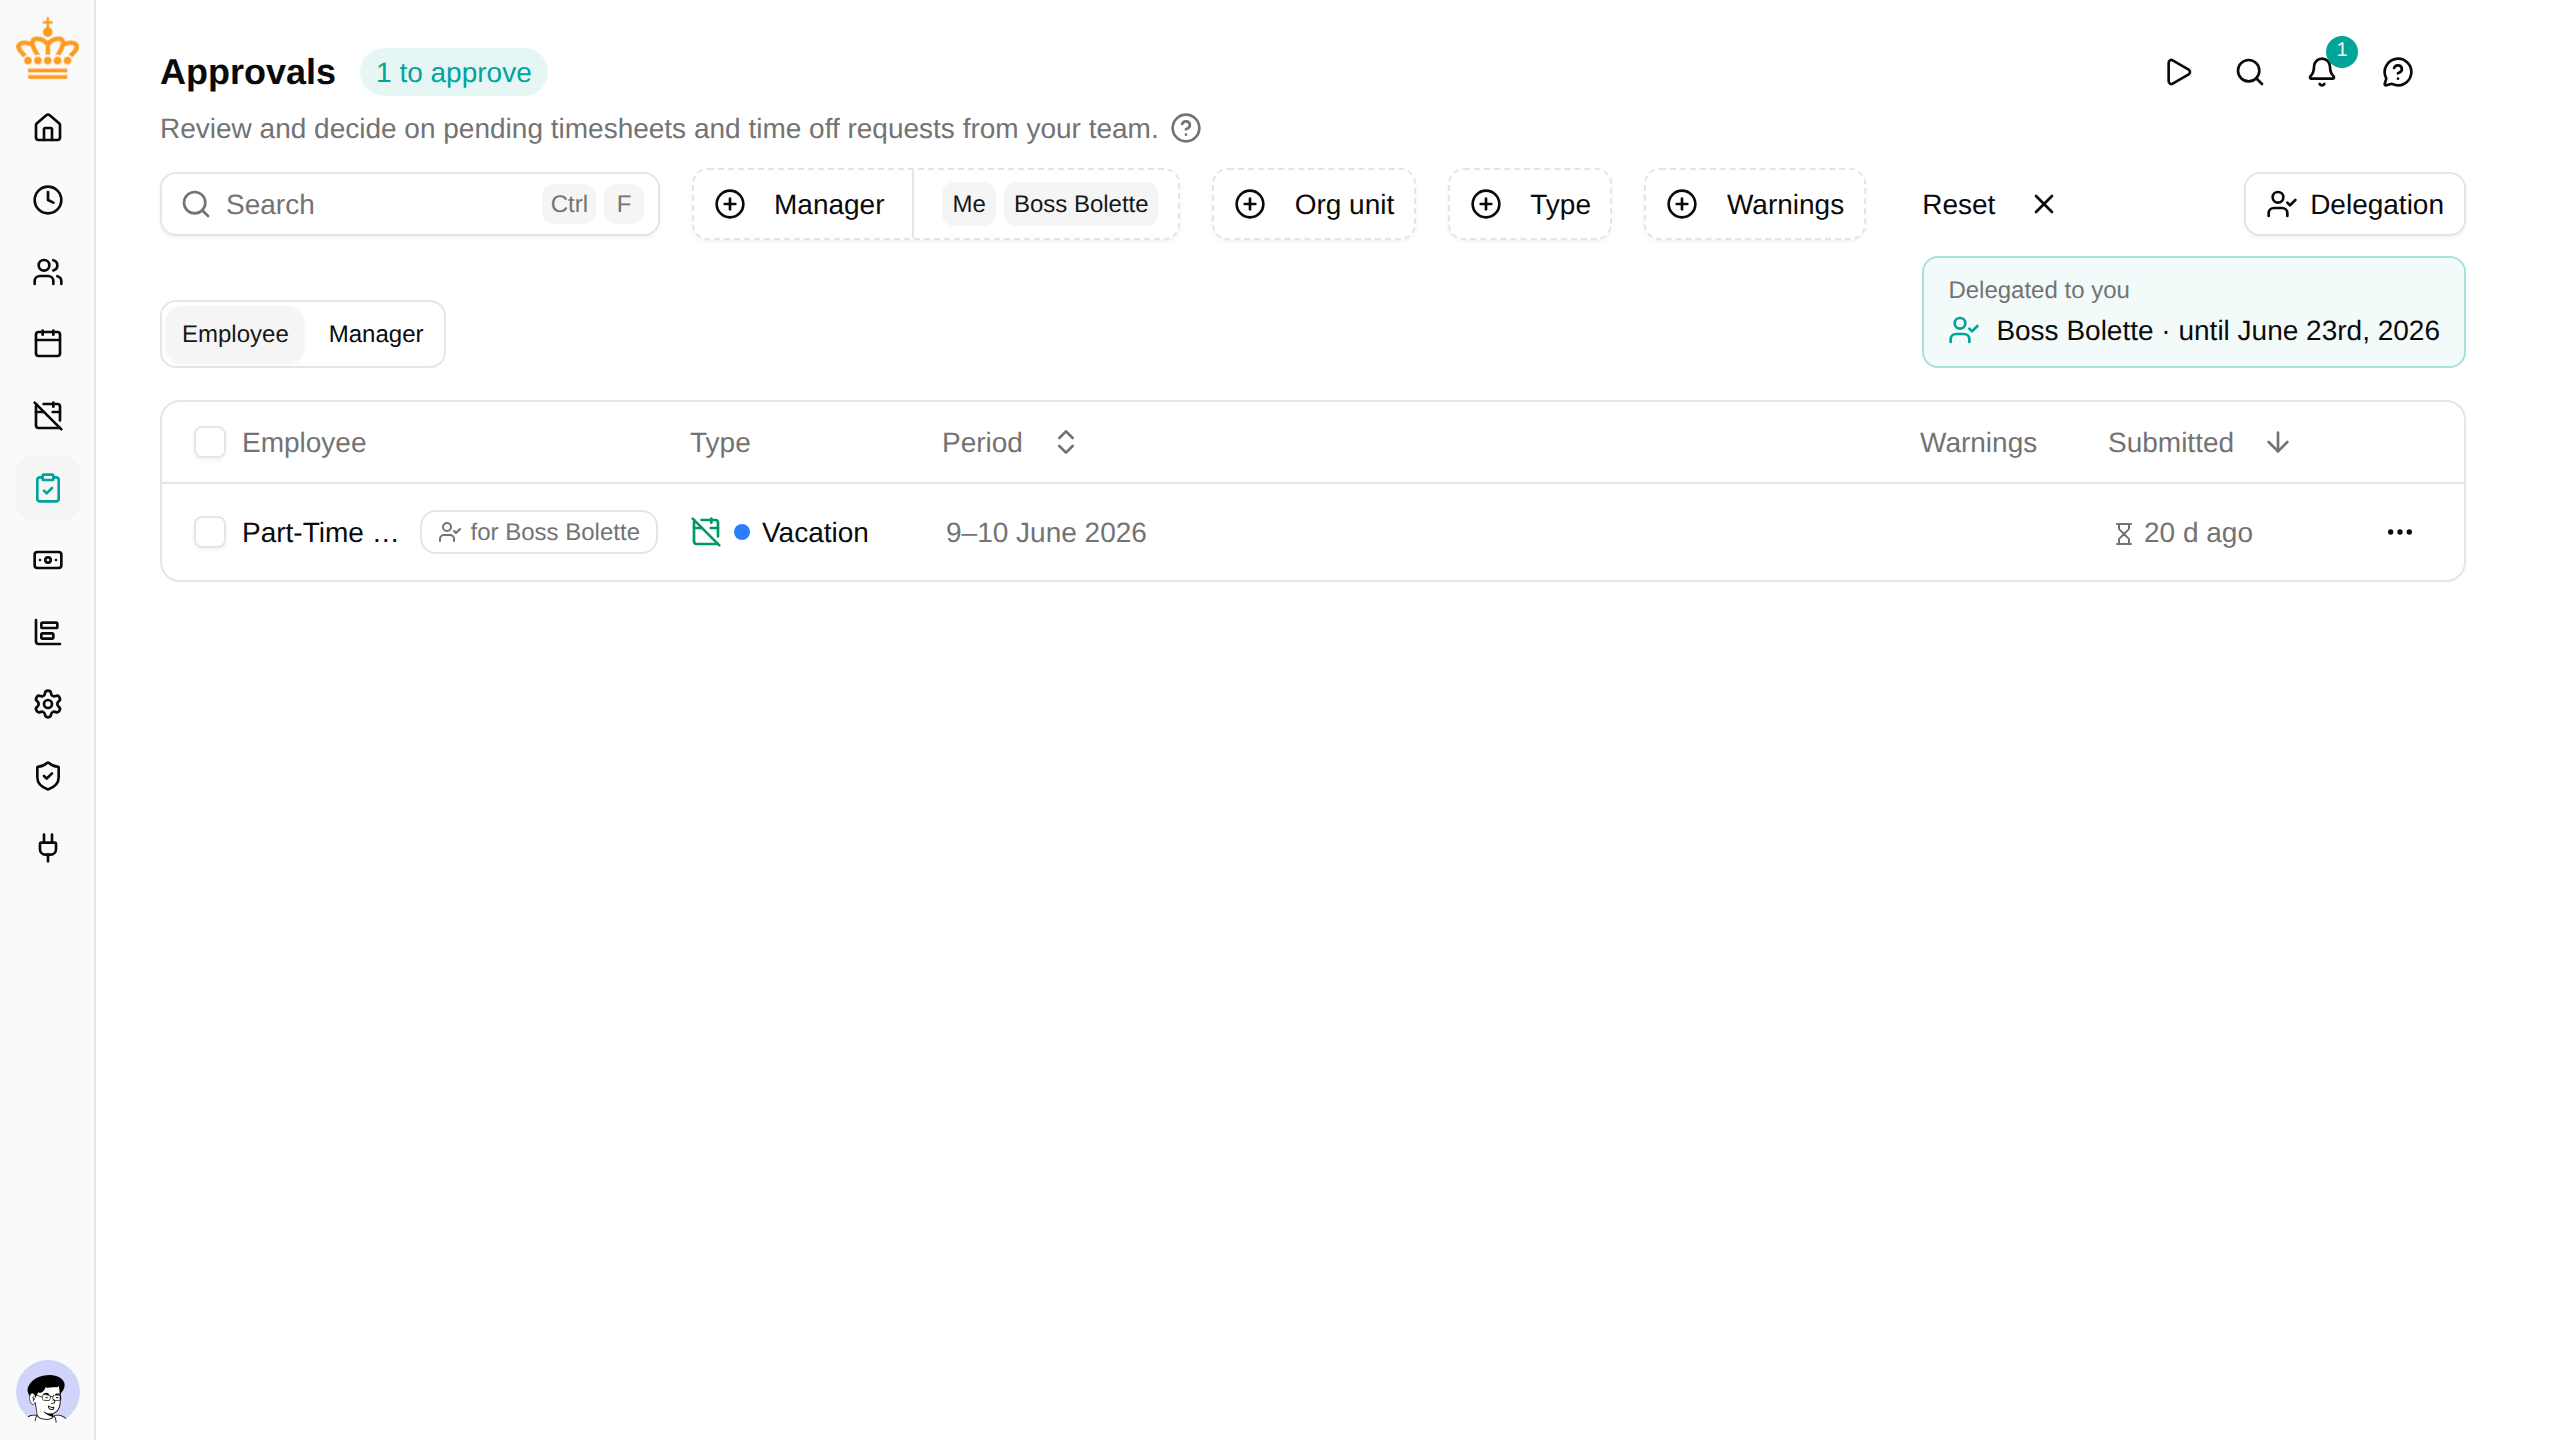Open the People icon in sidebar
The width and height of the screenshot is (2560, 1440).
point(48,272)
